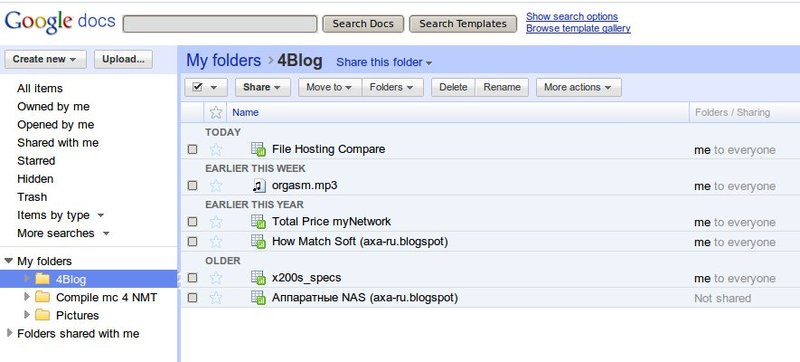Show Opened by me items
Screen dimensions: 800x362
pos(56,124)
